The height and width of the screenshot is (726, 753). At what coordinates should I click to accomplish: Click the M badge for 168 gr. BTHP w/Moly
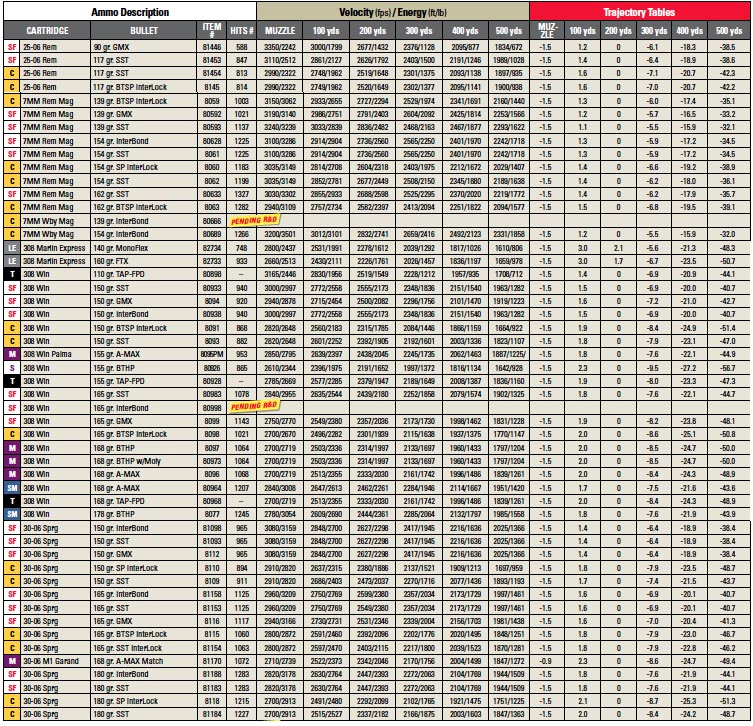click(12, 461)
